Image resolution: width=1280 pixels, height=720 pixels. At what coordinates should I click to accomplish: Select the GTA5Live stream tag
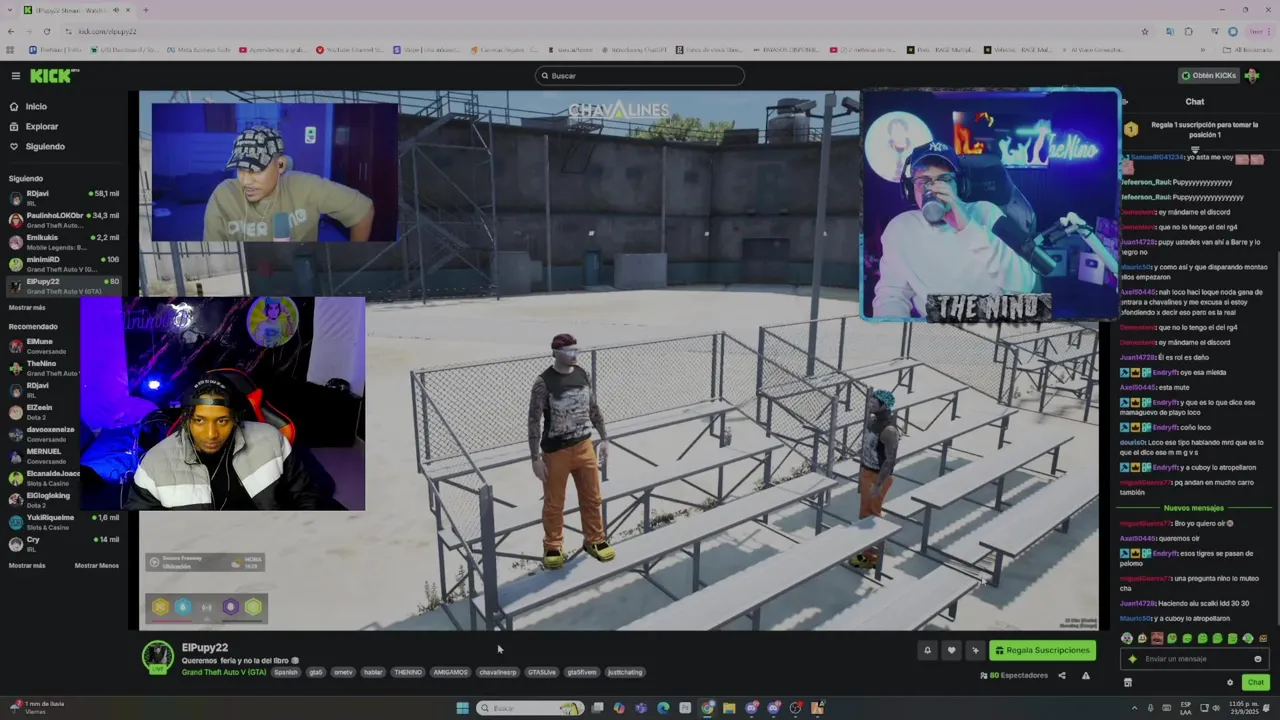pyautogui.click(x=542, y=672)
